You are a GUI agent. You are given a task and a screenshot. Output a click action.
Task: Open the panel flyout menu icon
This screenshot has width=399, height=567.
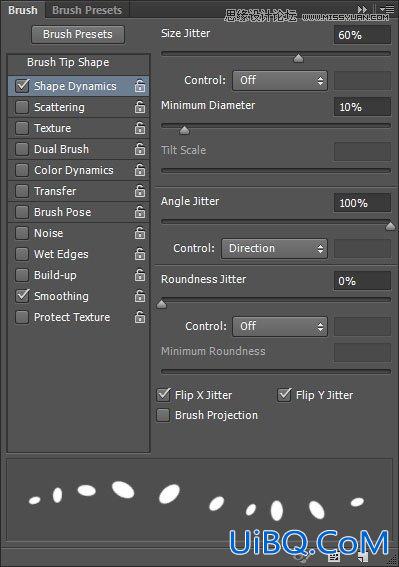coord(387,9)
